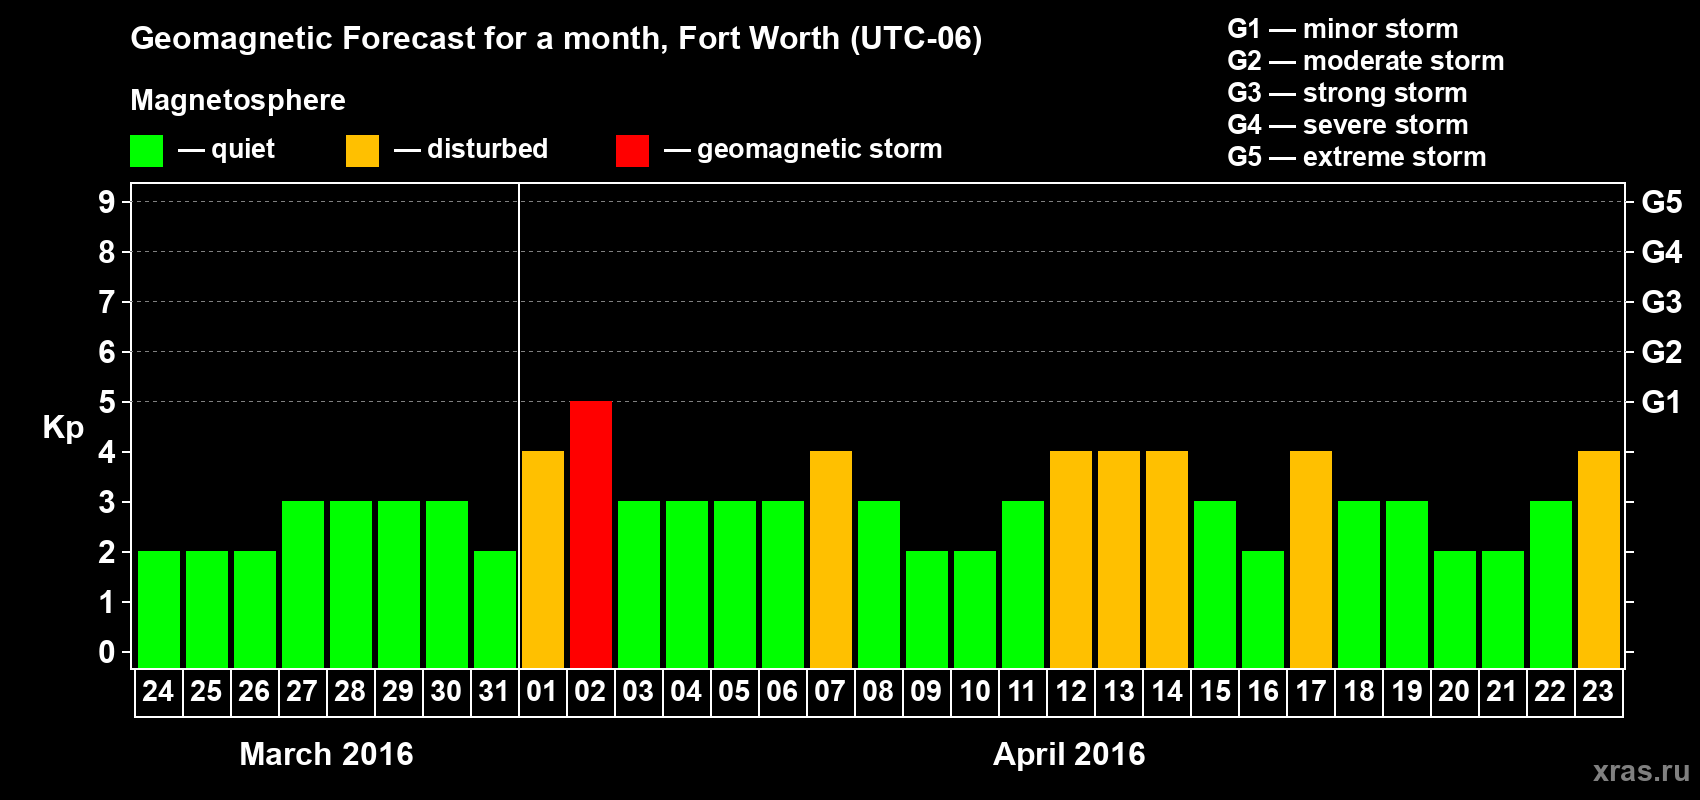Viewport: 1700px width, 800px height.
Task: Click the G3 right axis label
Action: [x=1661, y=302]
